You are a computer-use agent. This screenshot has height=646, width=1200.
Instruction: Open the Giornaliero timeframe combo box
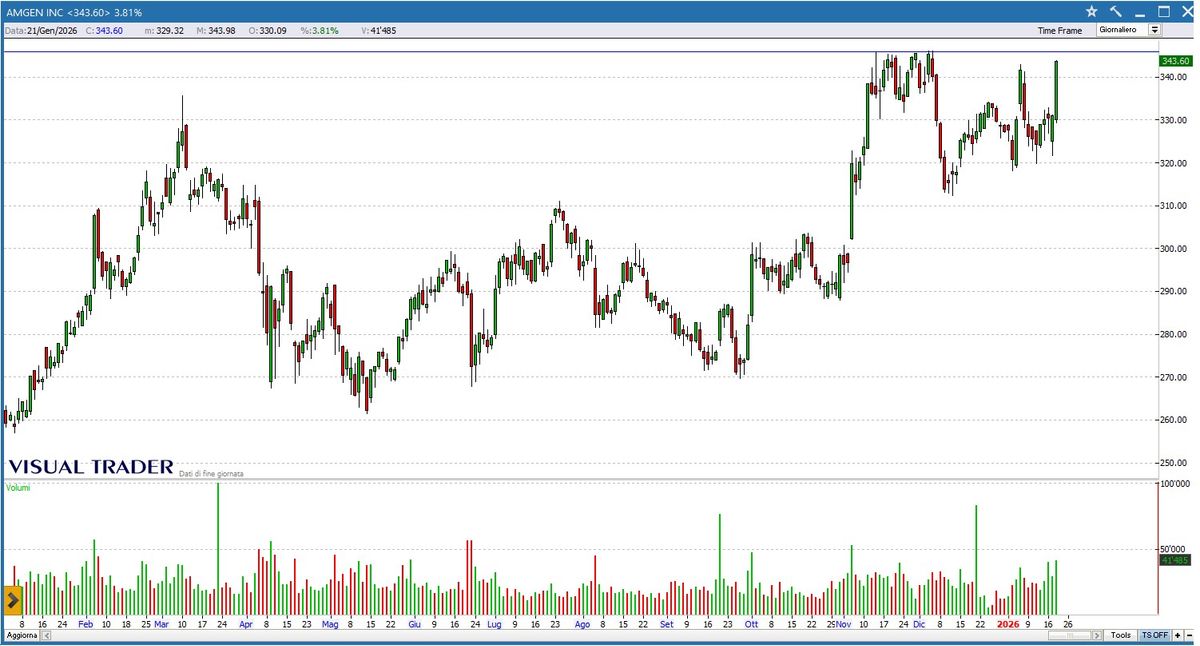(1120, 30)
